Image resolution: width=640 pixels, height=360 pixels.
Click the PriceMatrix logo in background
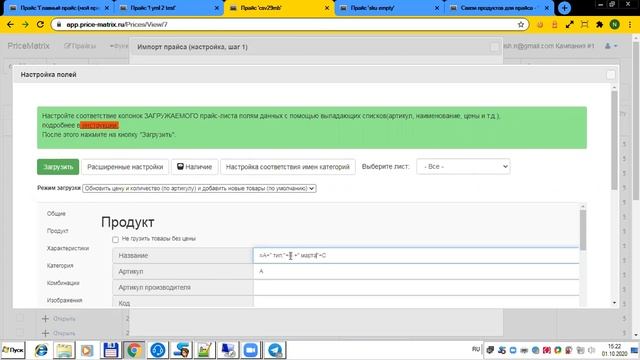(x=29, y=46)
